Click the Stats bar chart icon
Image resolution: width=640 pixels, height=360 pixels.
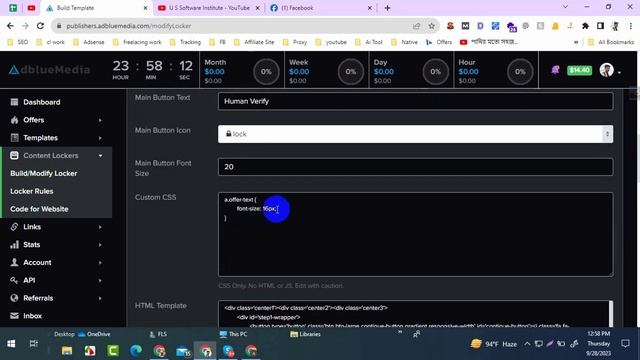click(14, 244)
